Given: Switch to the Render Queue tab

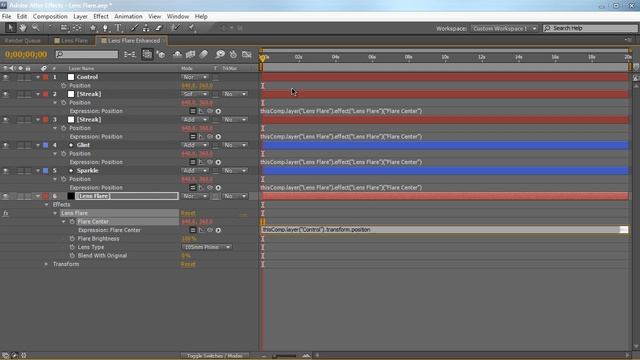Looking at the screenshot, I should point(22,41).
